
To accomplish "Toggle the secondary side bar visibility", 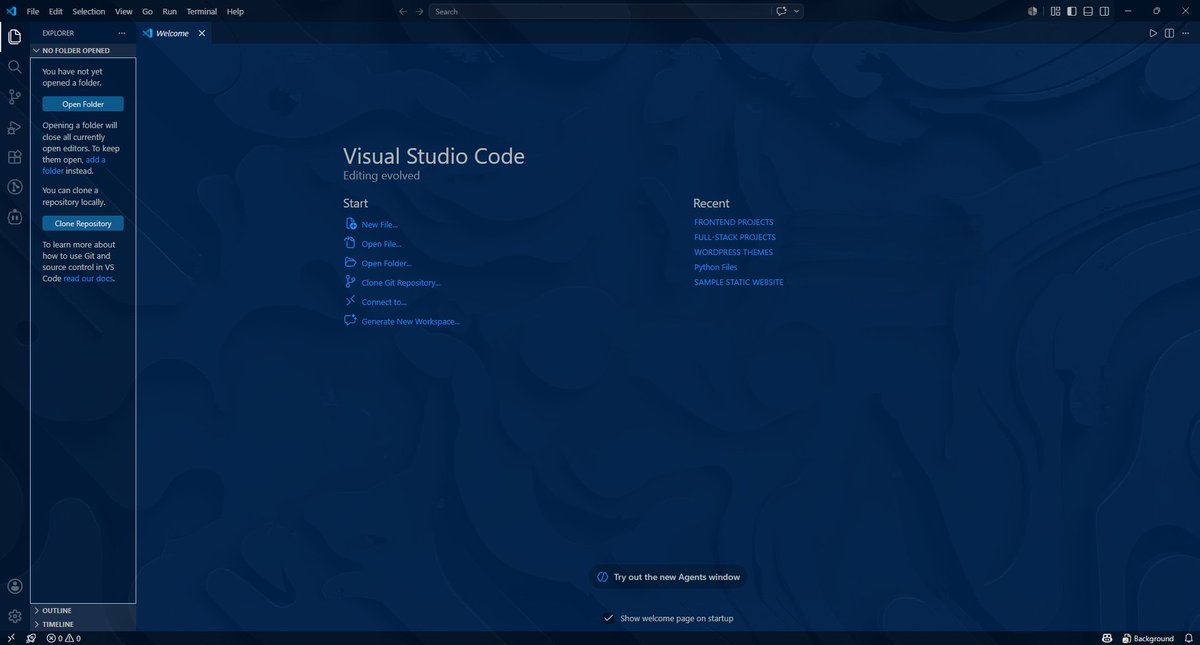I will point(1104,11).
